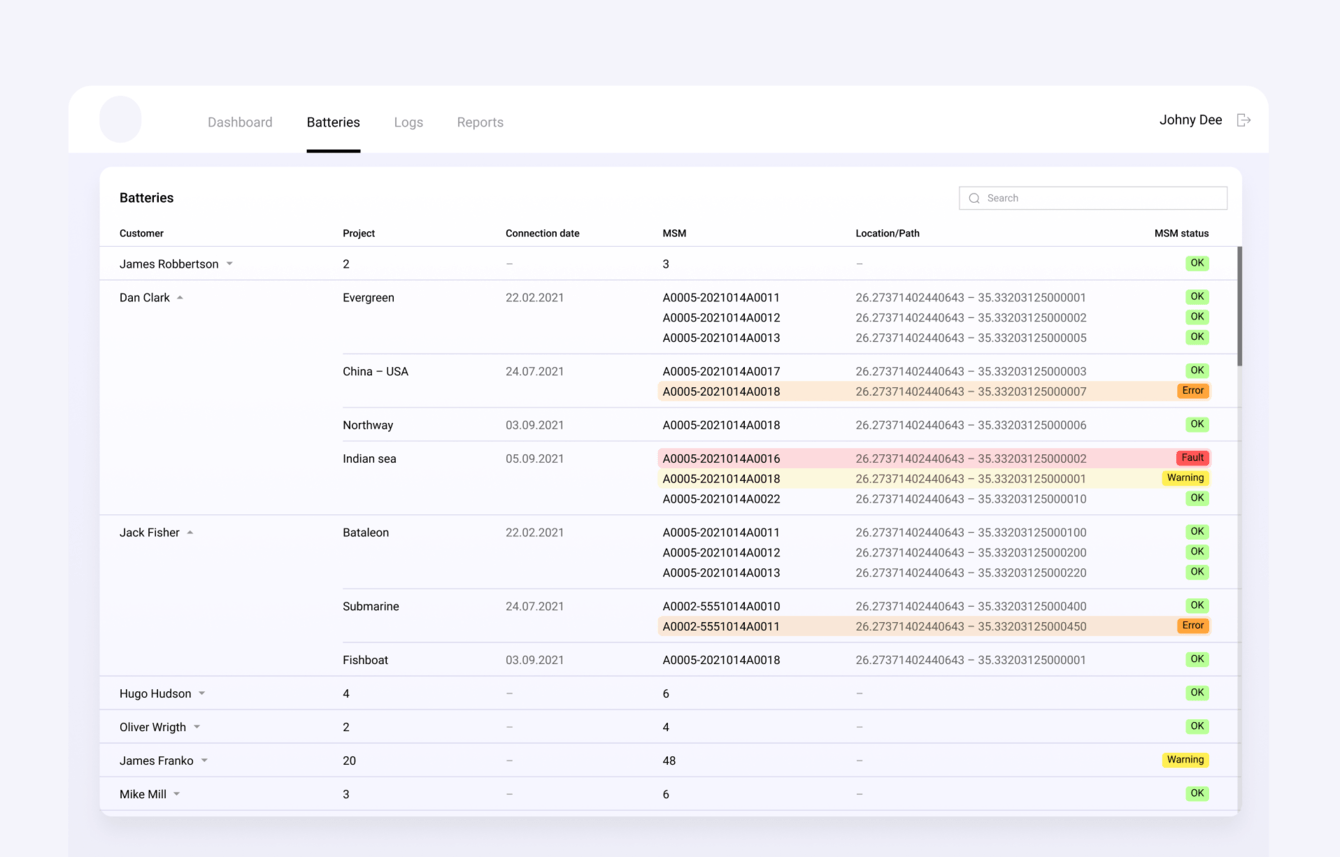1340x857 pixels.
Task: Click the red Fault status badge
Action: (1192, 458)
